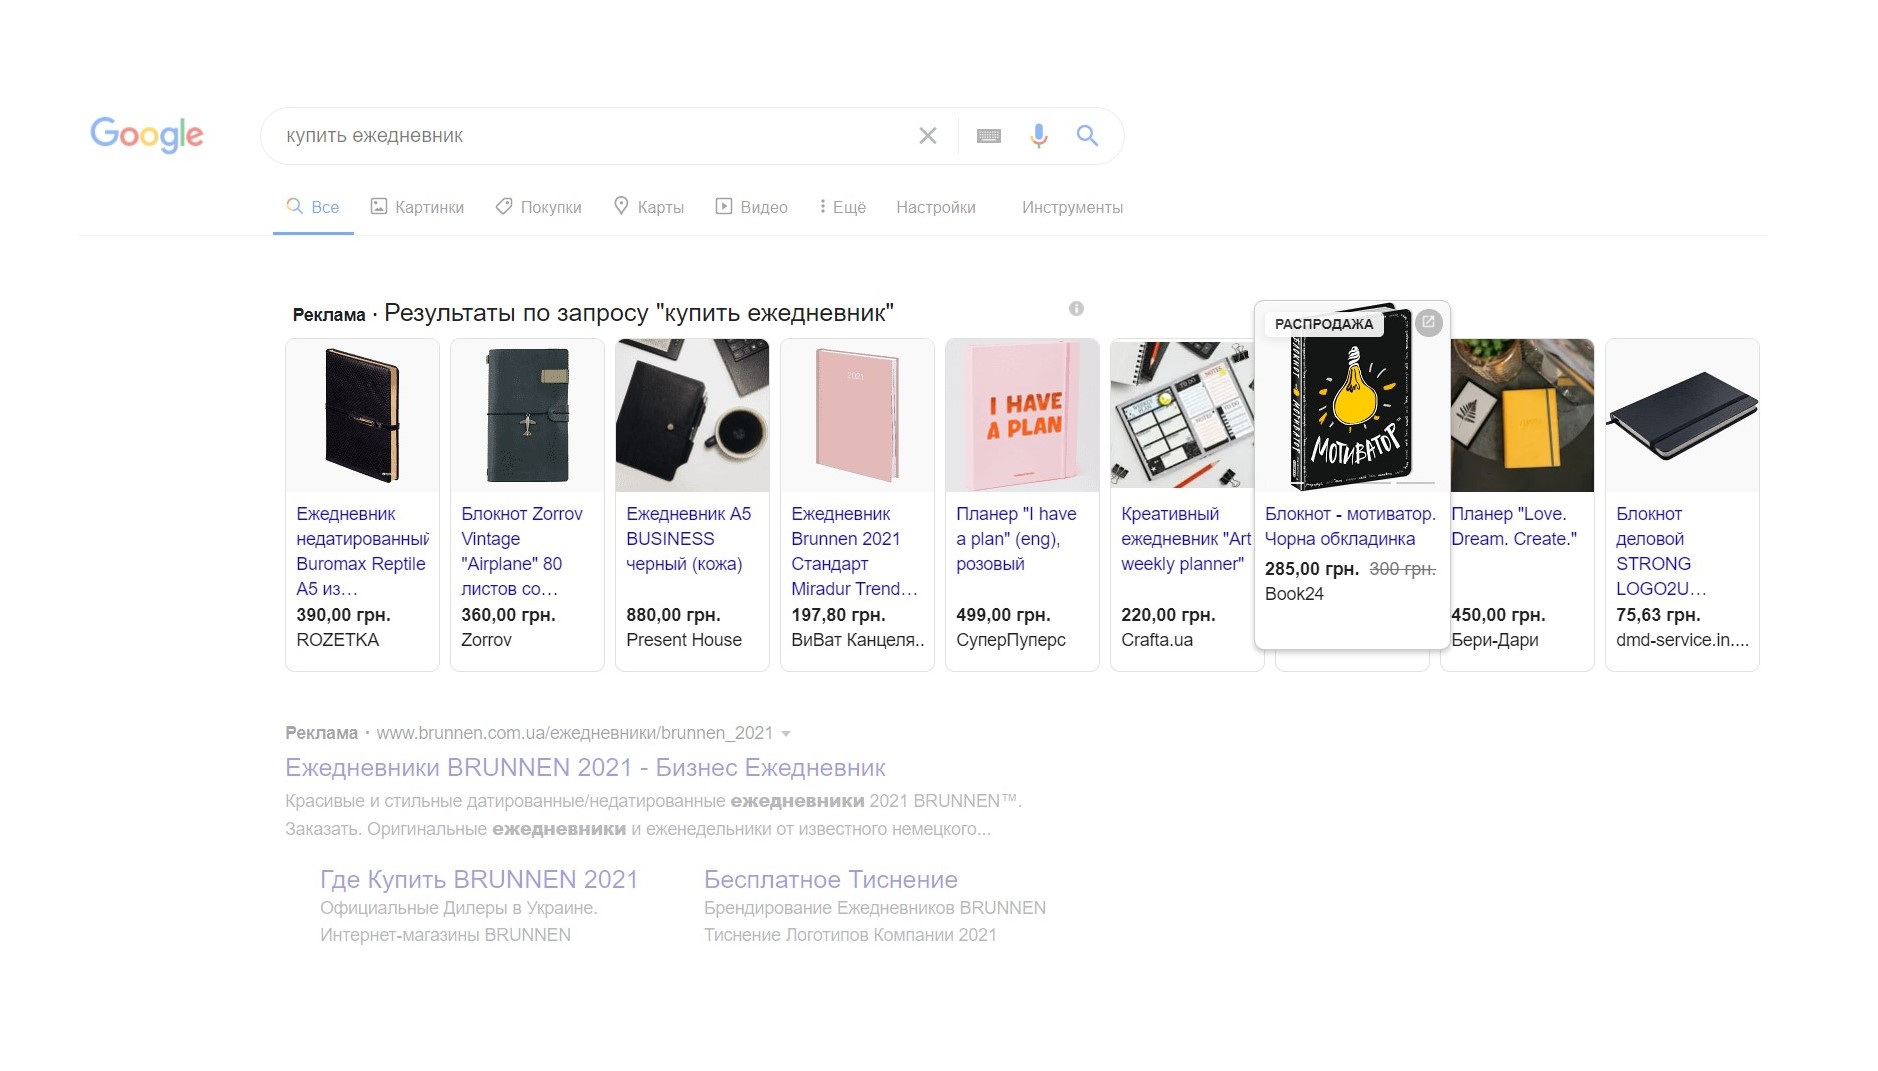The width and height of the screenshot is (1878, 1071).
Task: Open external link icon on Мотиватор card
Action: pos(1428,323)
